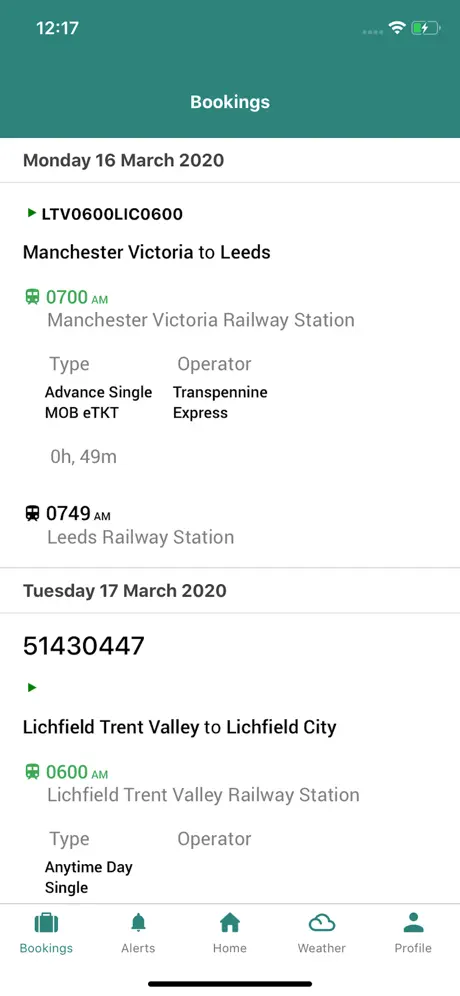Select booking reference 51430447
The height and width of the screenshot is (996, 460).
pos(84,646)
